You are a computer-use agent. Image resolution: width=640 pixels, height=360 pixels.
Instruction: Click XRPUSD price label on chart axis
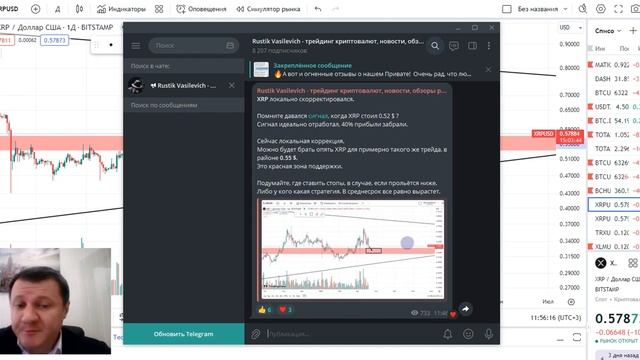pyautogui.click(x=543, y=134)
